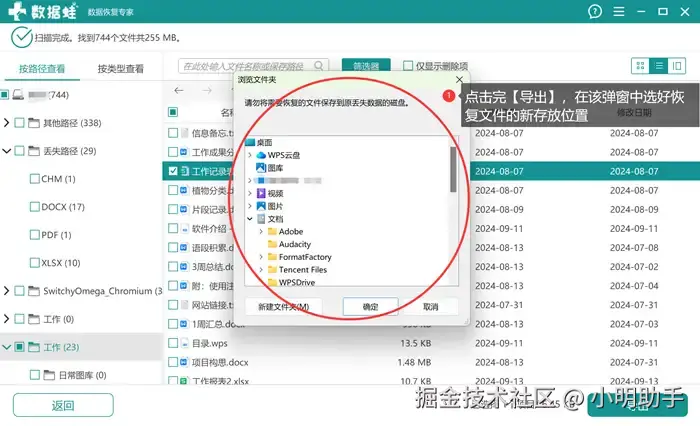Select the 文档 documents folder icon
The width and height of the screenshot is (700, 426).
click(x=261, y=219)
